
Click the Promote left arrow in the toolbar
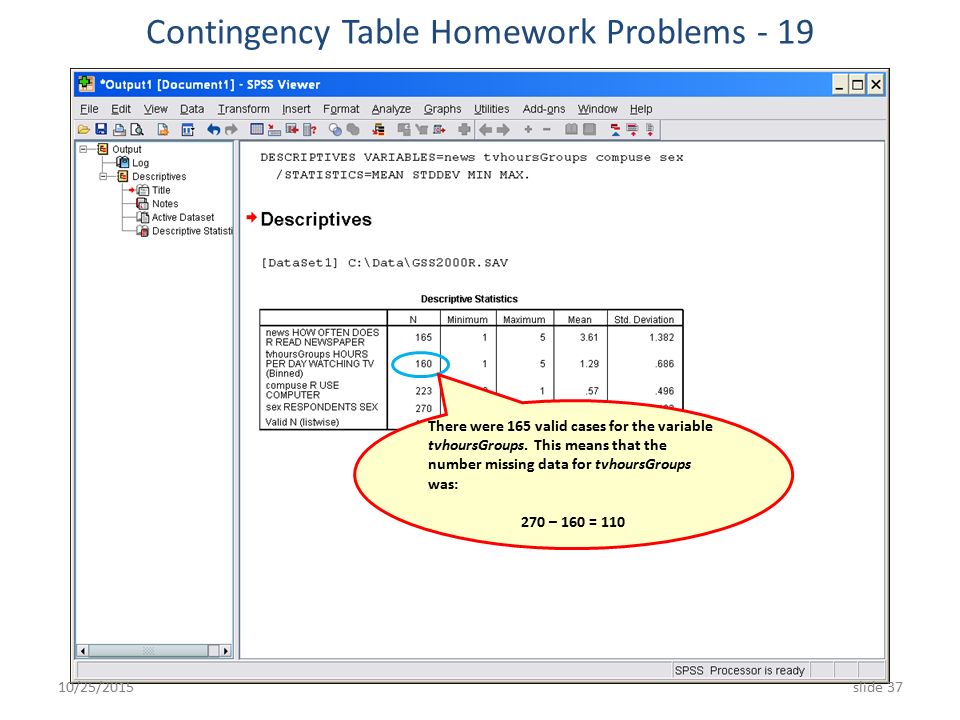point(486,129)
